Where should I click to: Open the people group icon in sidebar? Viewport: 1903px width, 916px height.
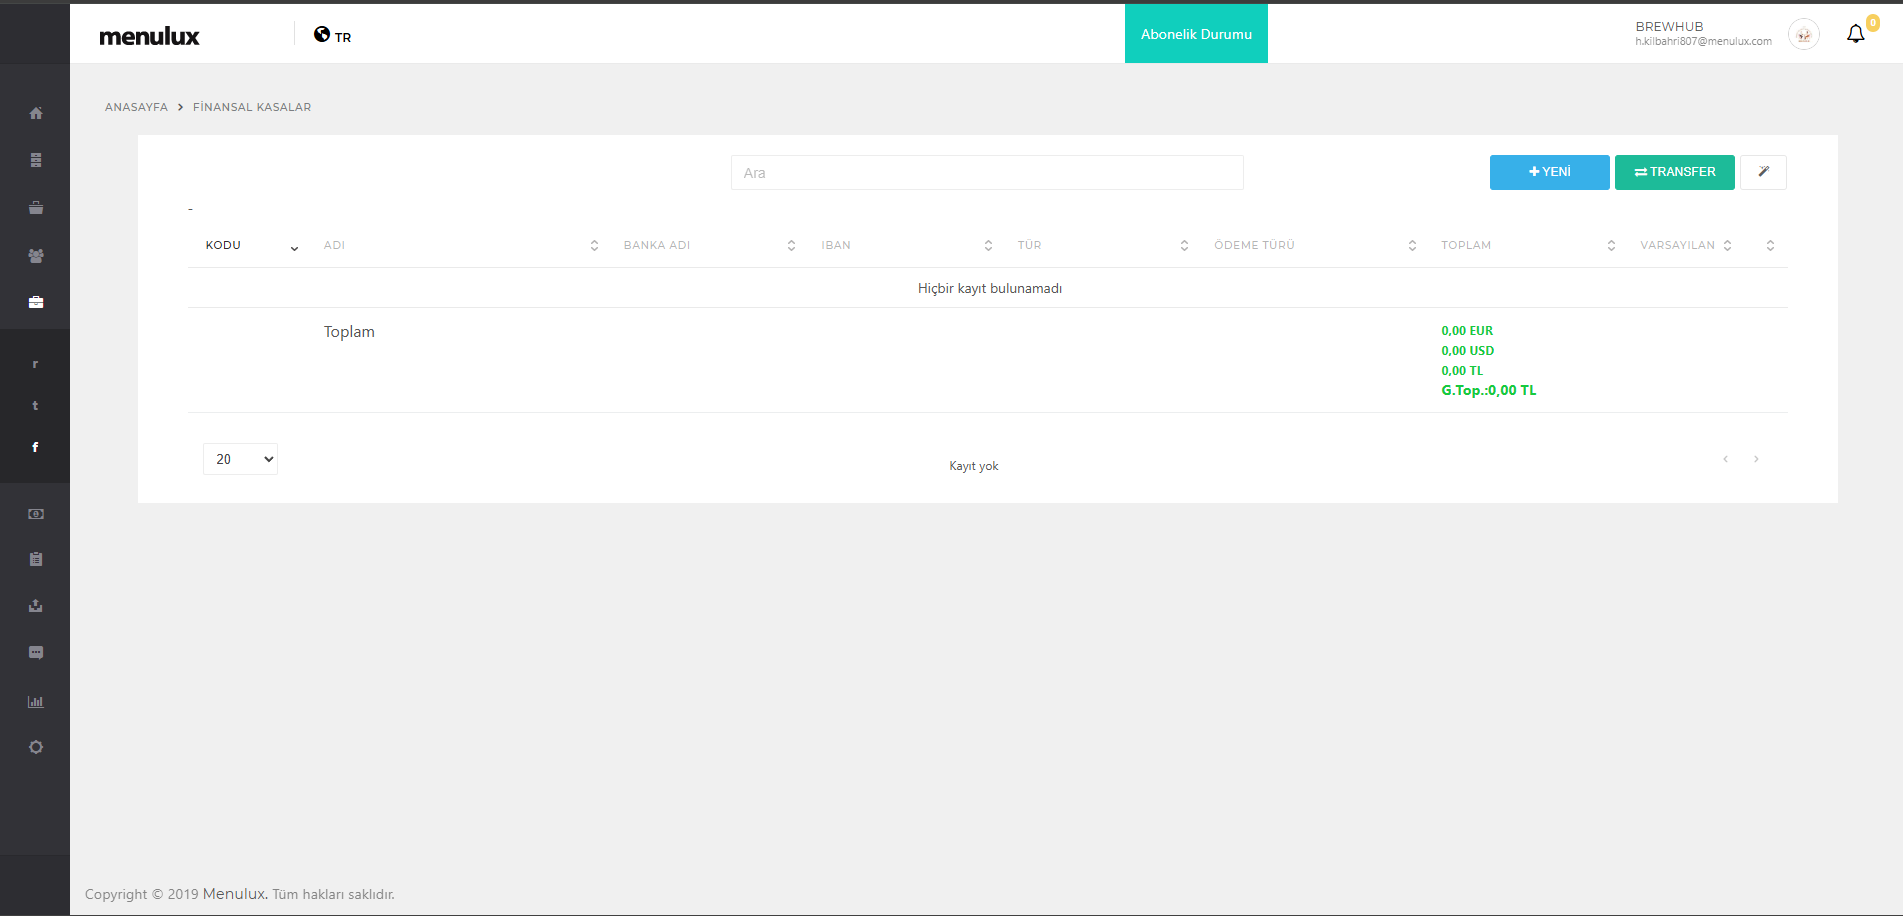pos(36,256)
